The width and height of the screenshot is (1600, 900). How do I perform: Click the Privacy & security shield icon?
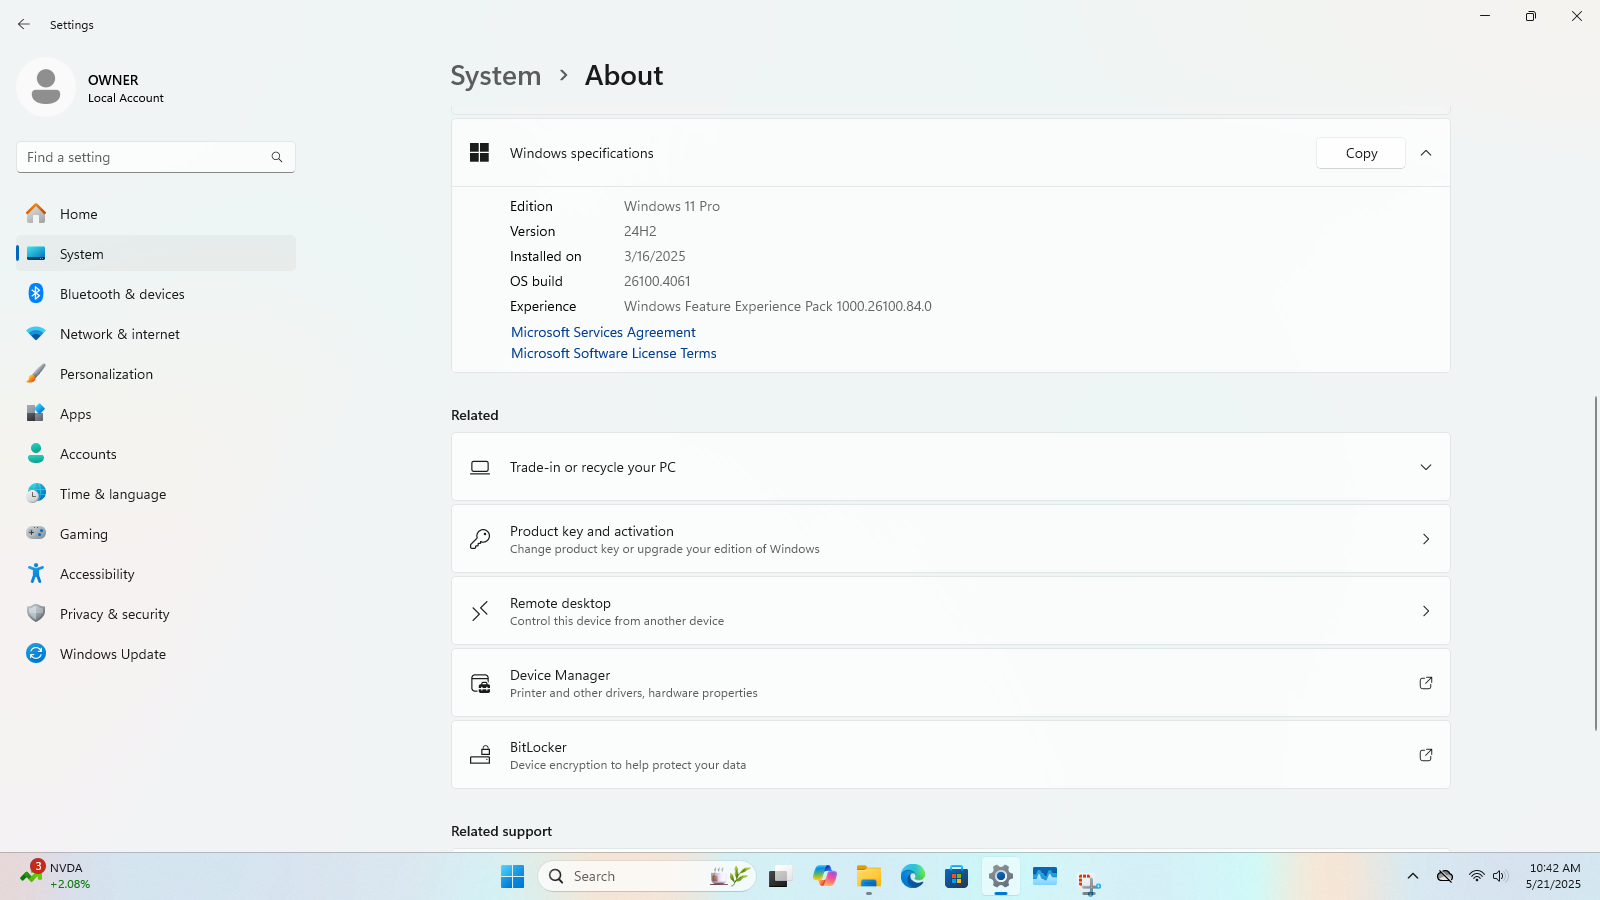click(x=36, y=613)
